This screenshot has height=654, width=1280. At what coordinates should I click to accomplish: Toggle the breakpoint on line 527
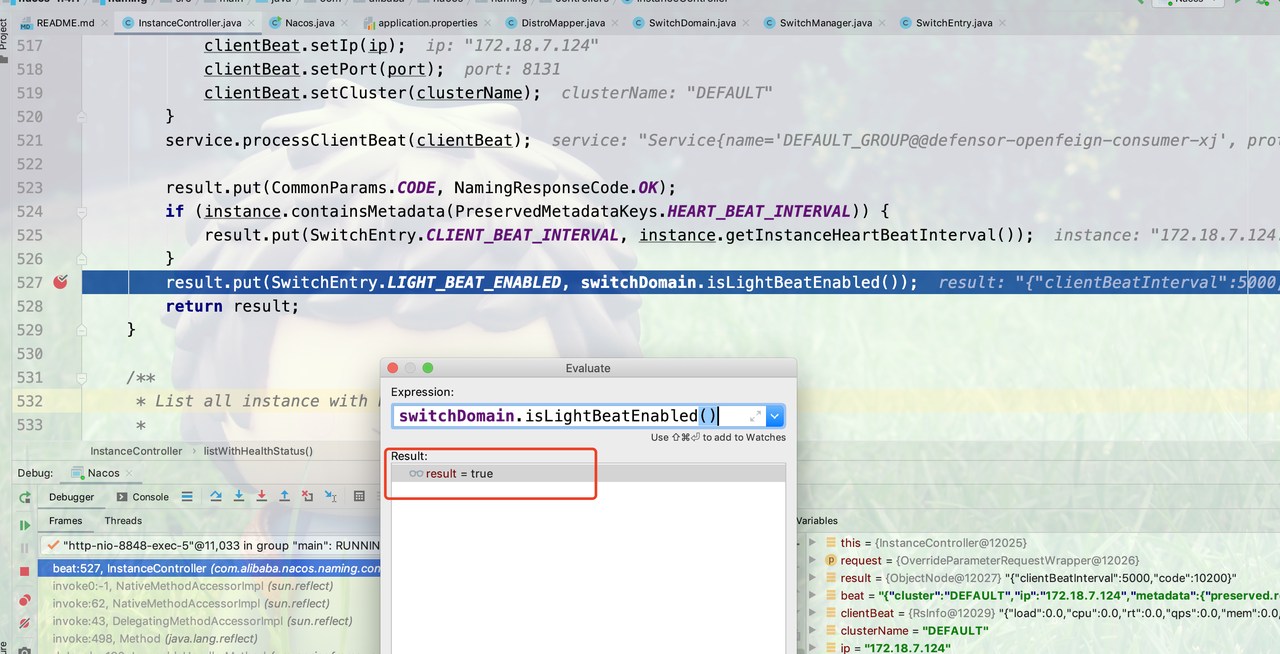tap(61, 283)
